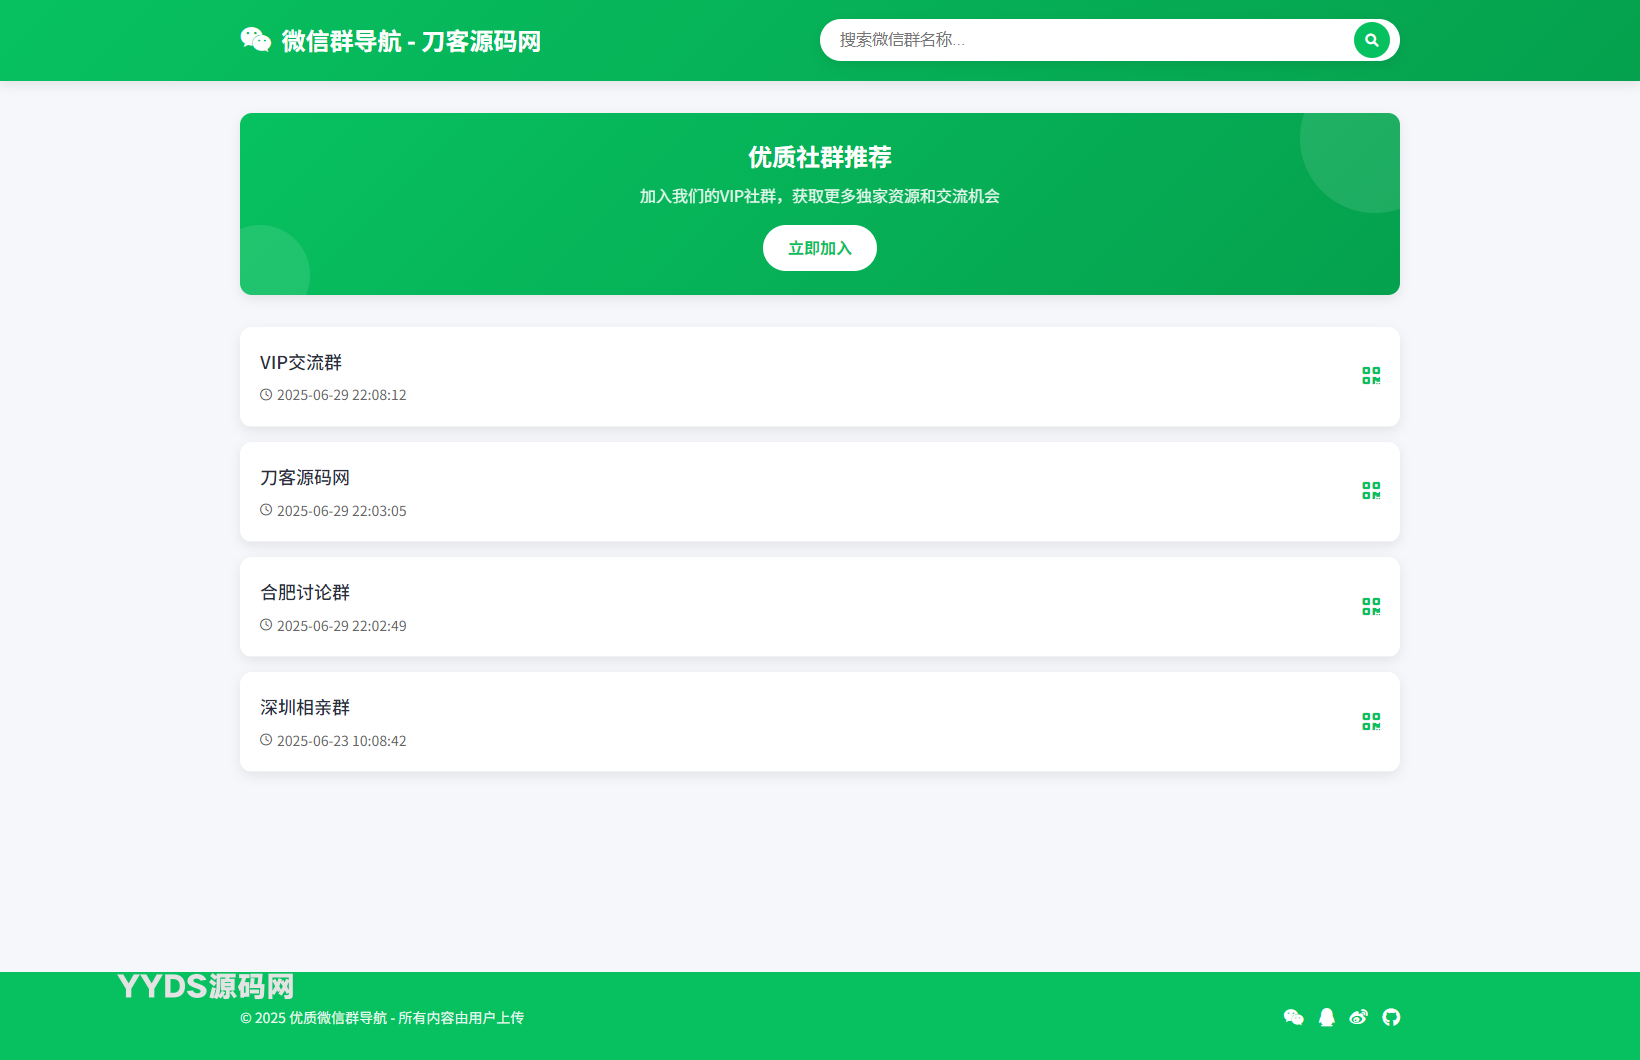
Task: Click the search magnifier icon
Action: coord(1371,40)
